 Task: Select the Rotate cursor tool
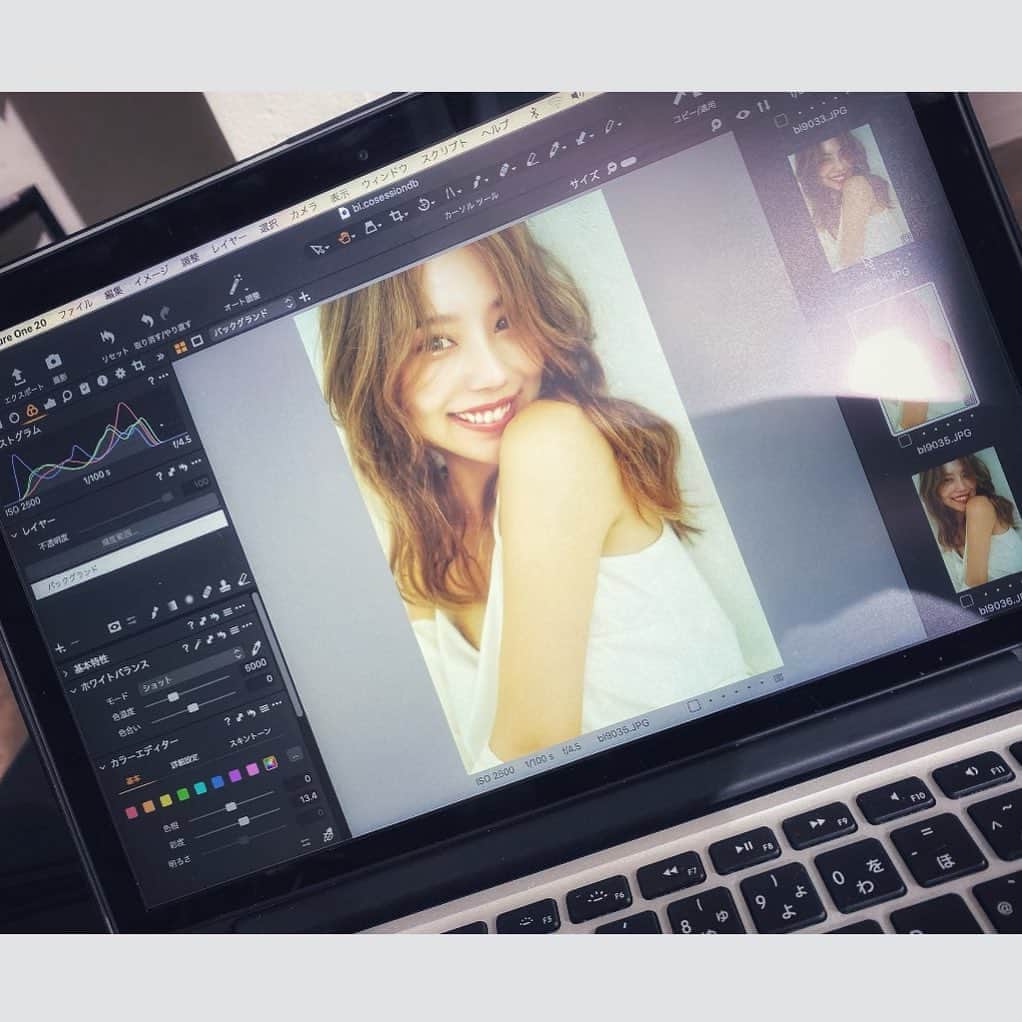point(425,204)
